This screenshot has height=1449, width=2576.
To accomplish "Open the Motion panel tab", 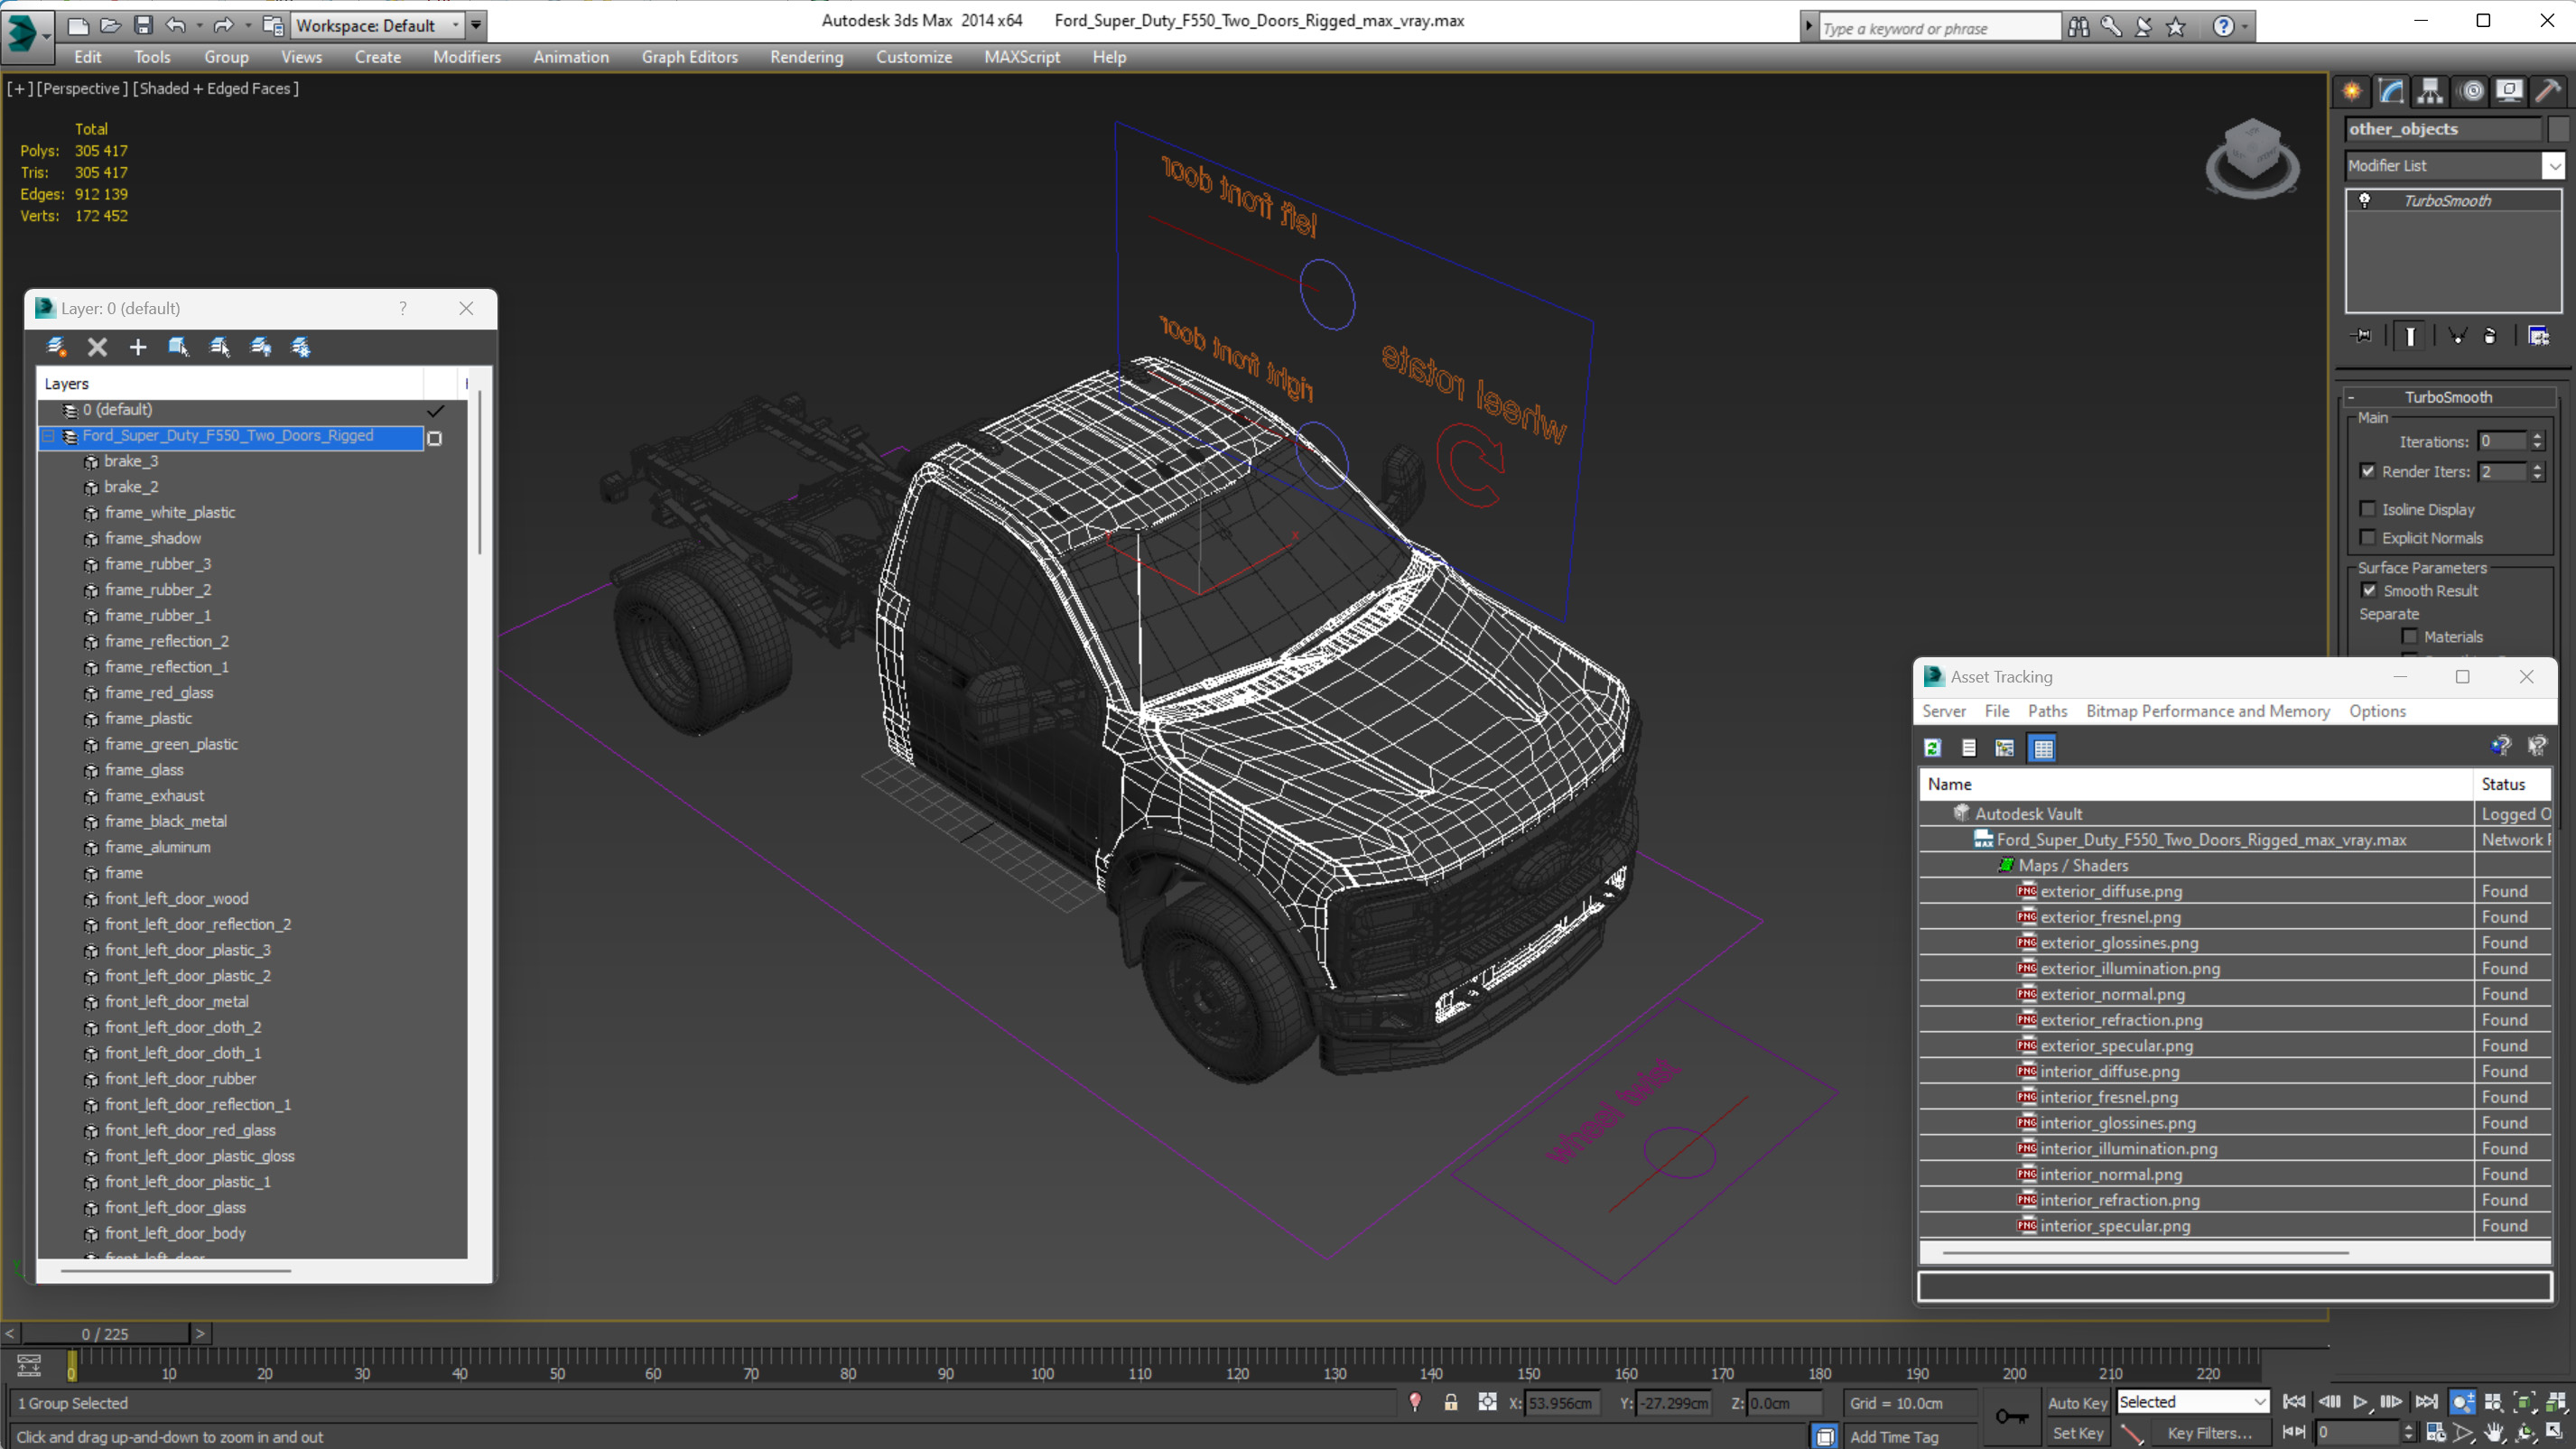I will [2472, 92].
